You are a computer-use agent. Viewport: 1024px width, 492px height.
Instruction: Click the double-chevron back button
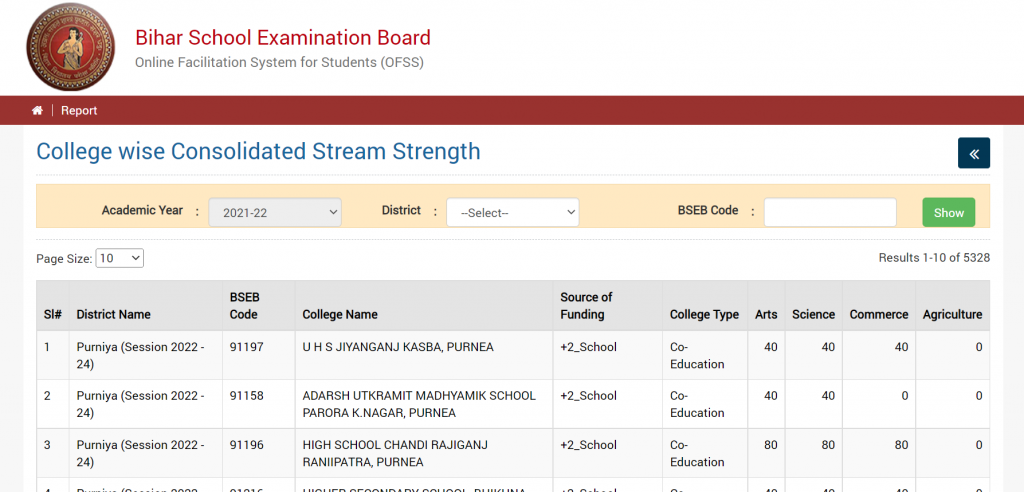(973, 153)
